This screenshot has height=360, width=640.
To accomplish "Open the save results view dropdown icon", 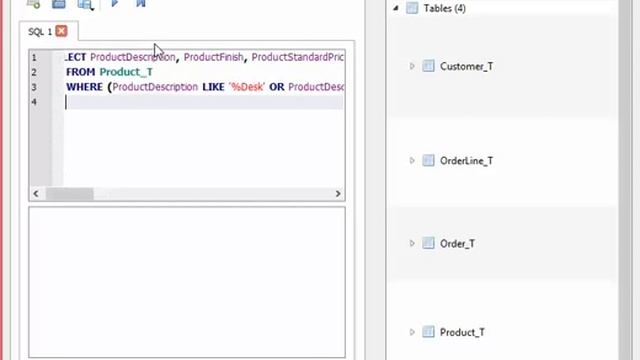I will point(86,4).
